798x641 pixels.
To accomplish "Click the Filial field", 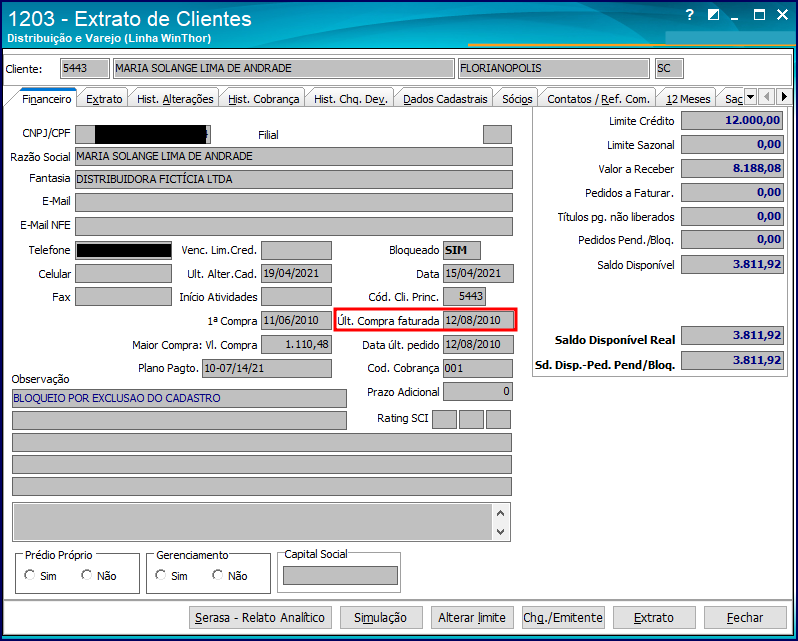I will tap(497, 135).
